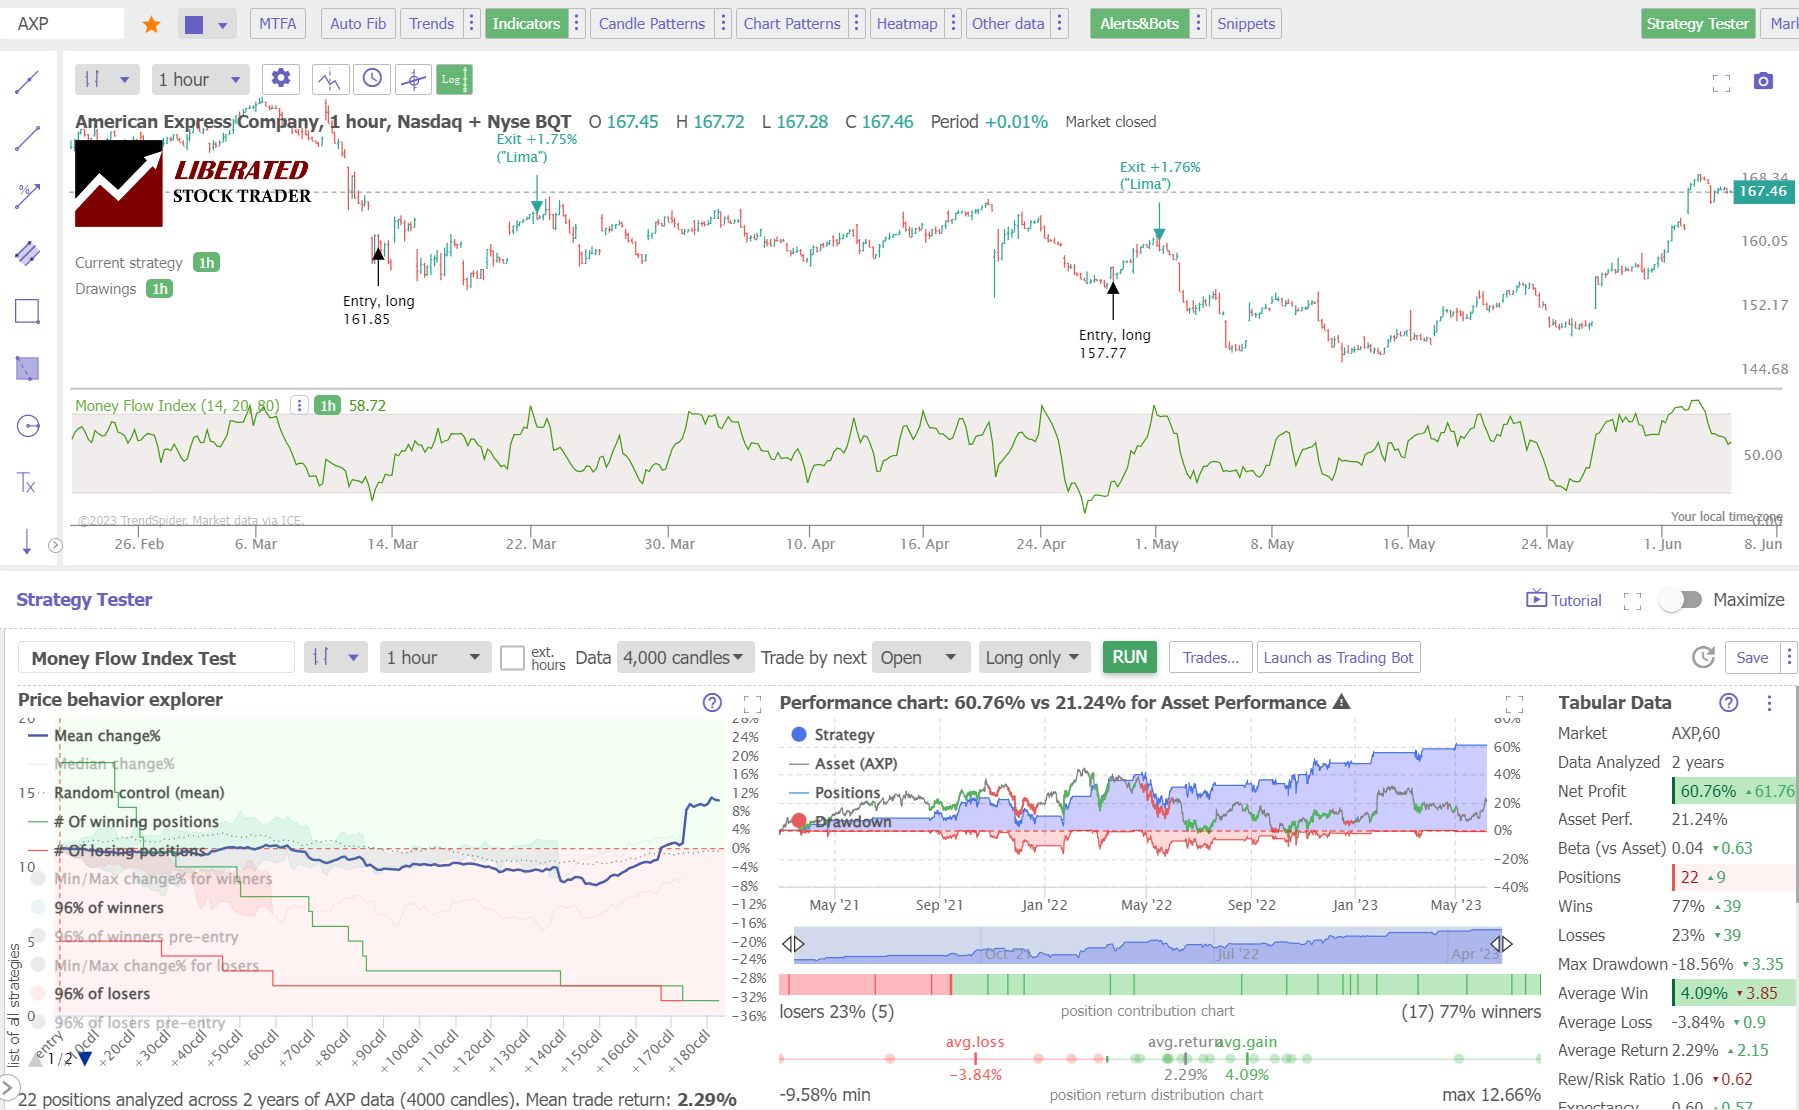Toggle the Maximize switch in Strategy Tester
This screenshot has width=1799, height=1110.
point(1681,600)
